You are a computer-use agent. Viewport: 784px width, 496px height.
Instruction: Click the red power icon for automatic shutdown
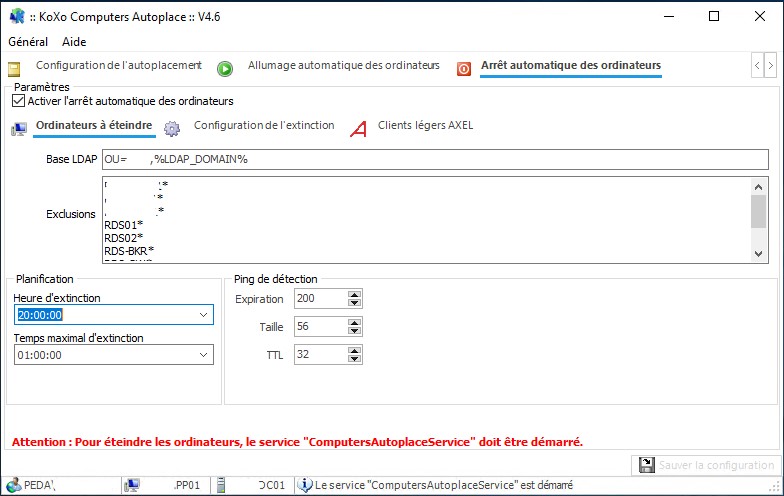coord(464,68)
